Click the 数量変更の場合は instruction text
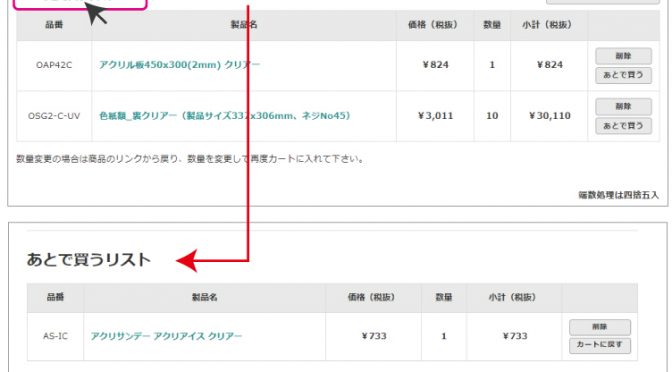This screenshot has width=672, height=372. (x=190, y=159)
